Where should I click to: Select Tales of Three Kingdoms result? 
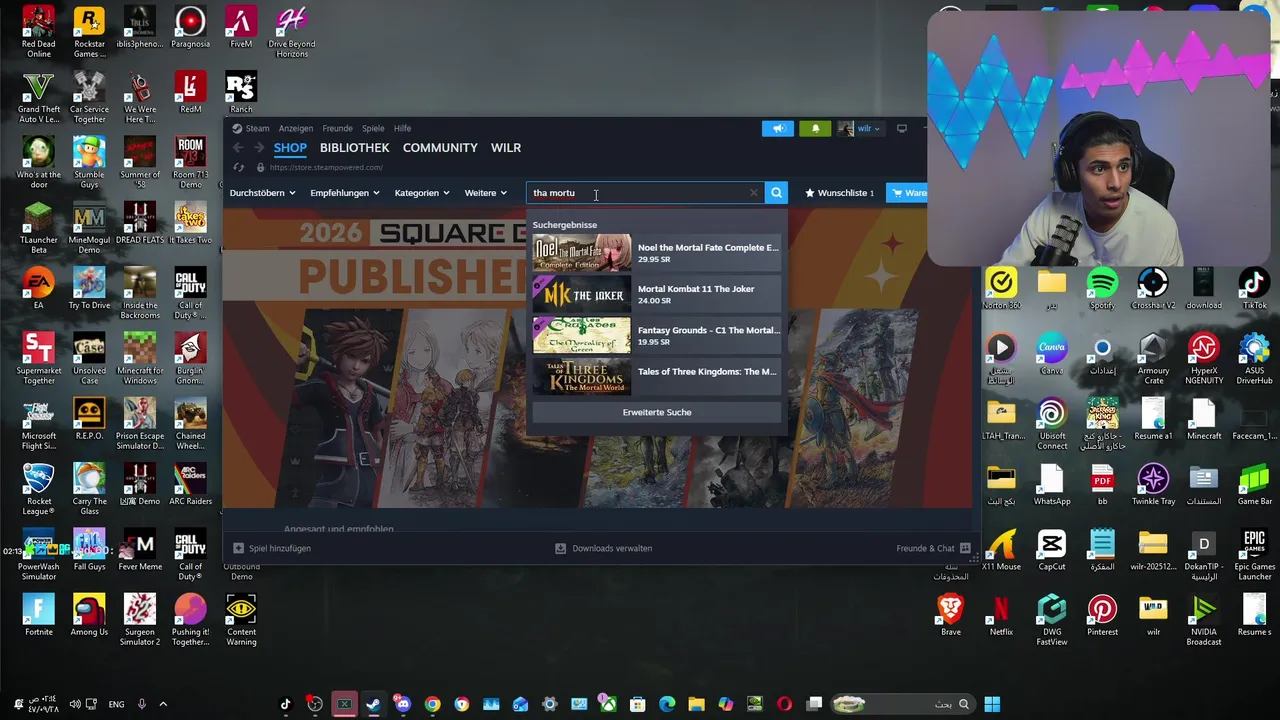pyautogui.click(x=657, y=376)
